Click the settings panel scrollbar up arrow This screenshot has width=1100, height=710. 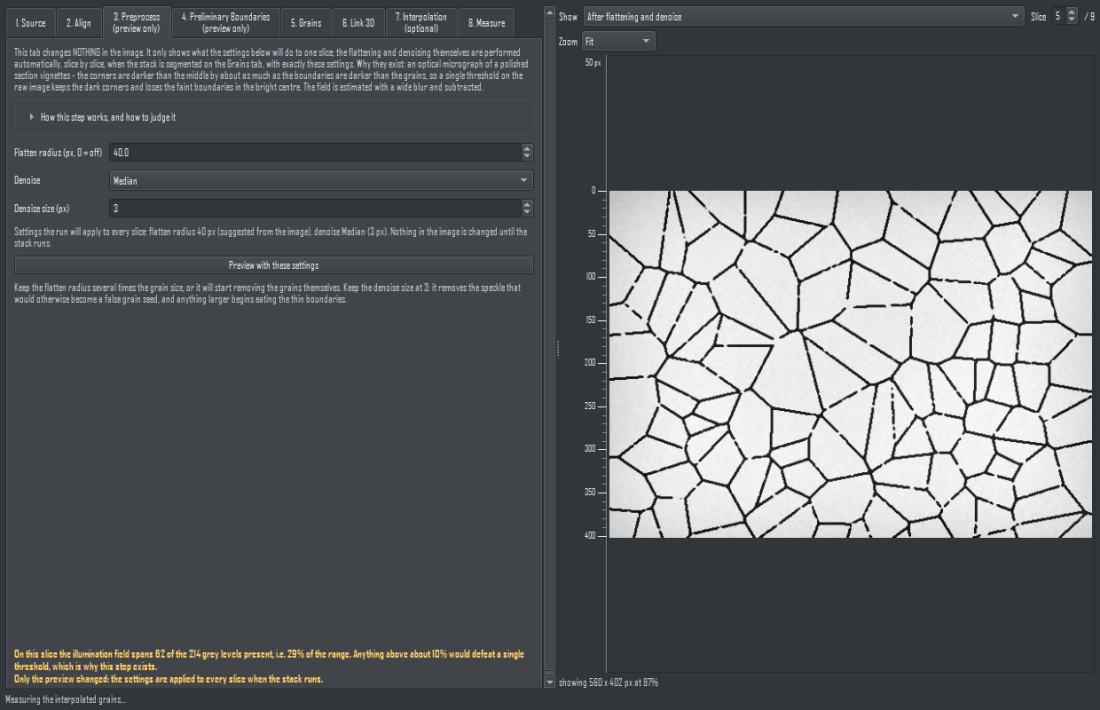(x=549, y=13)
